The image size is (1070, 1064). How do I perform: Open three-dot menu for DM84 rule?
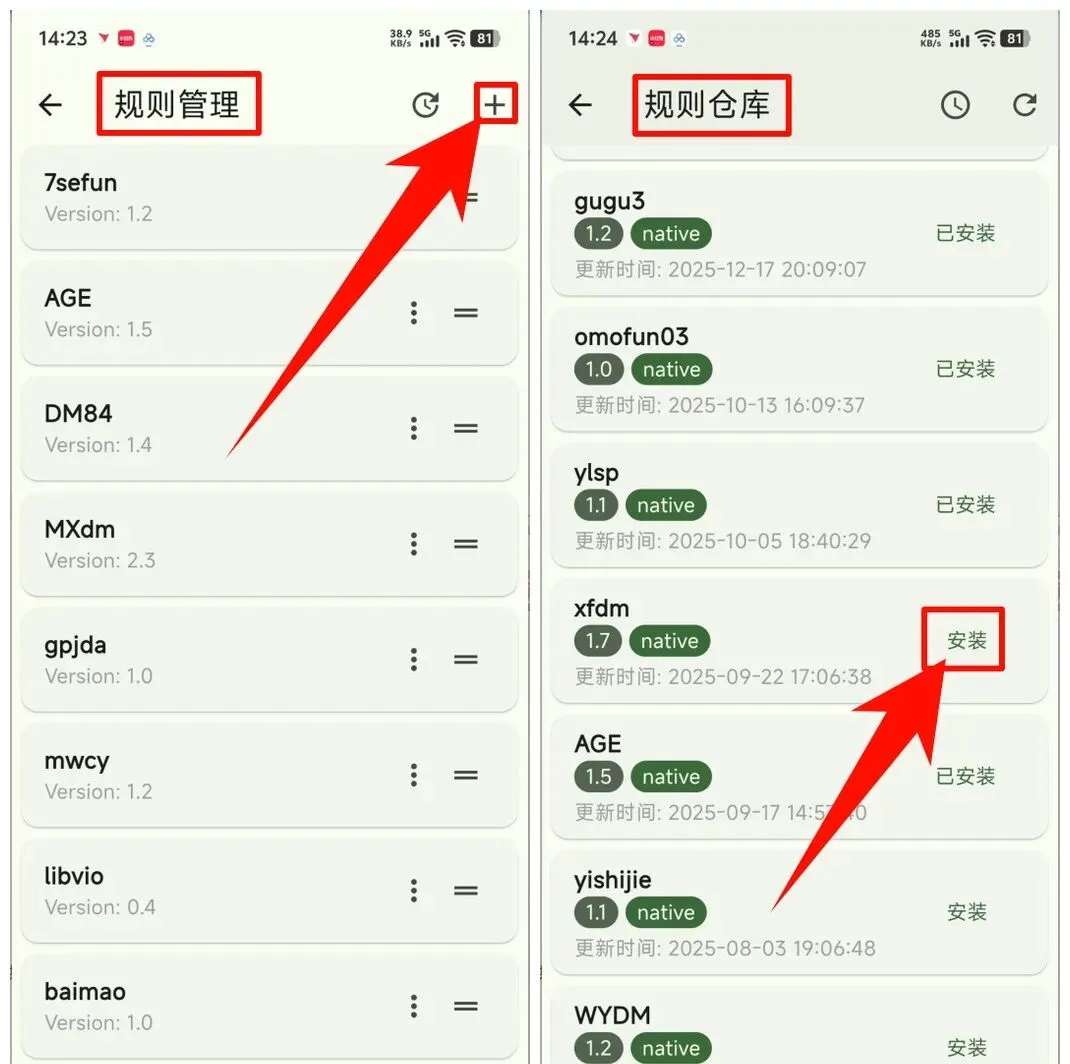point(414,429)
